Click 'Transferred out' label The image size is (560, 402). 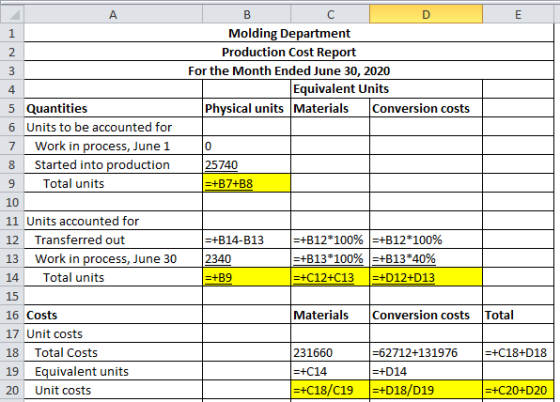point(113,240)
